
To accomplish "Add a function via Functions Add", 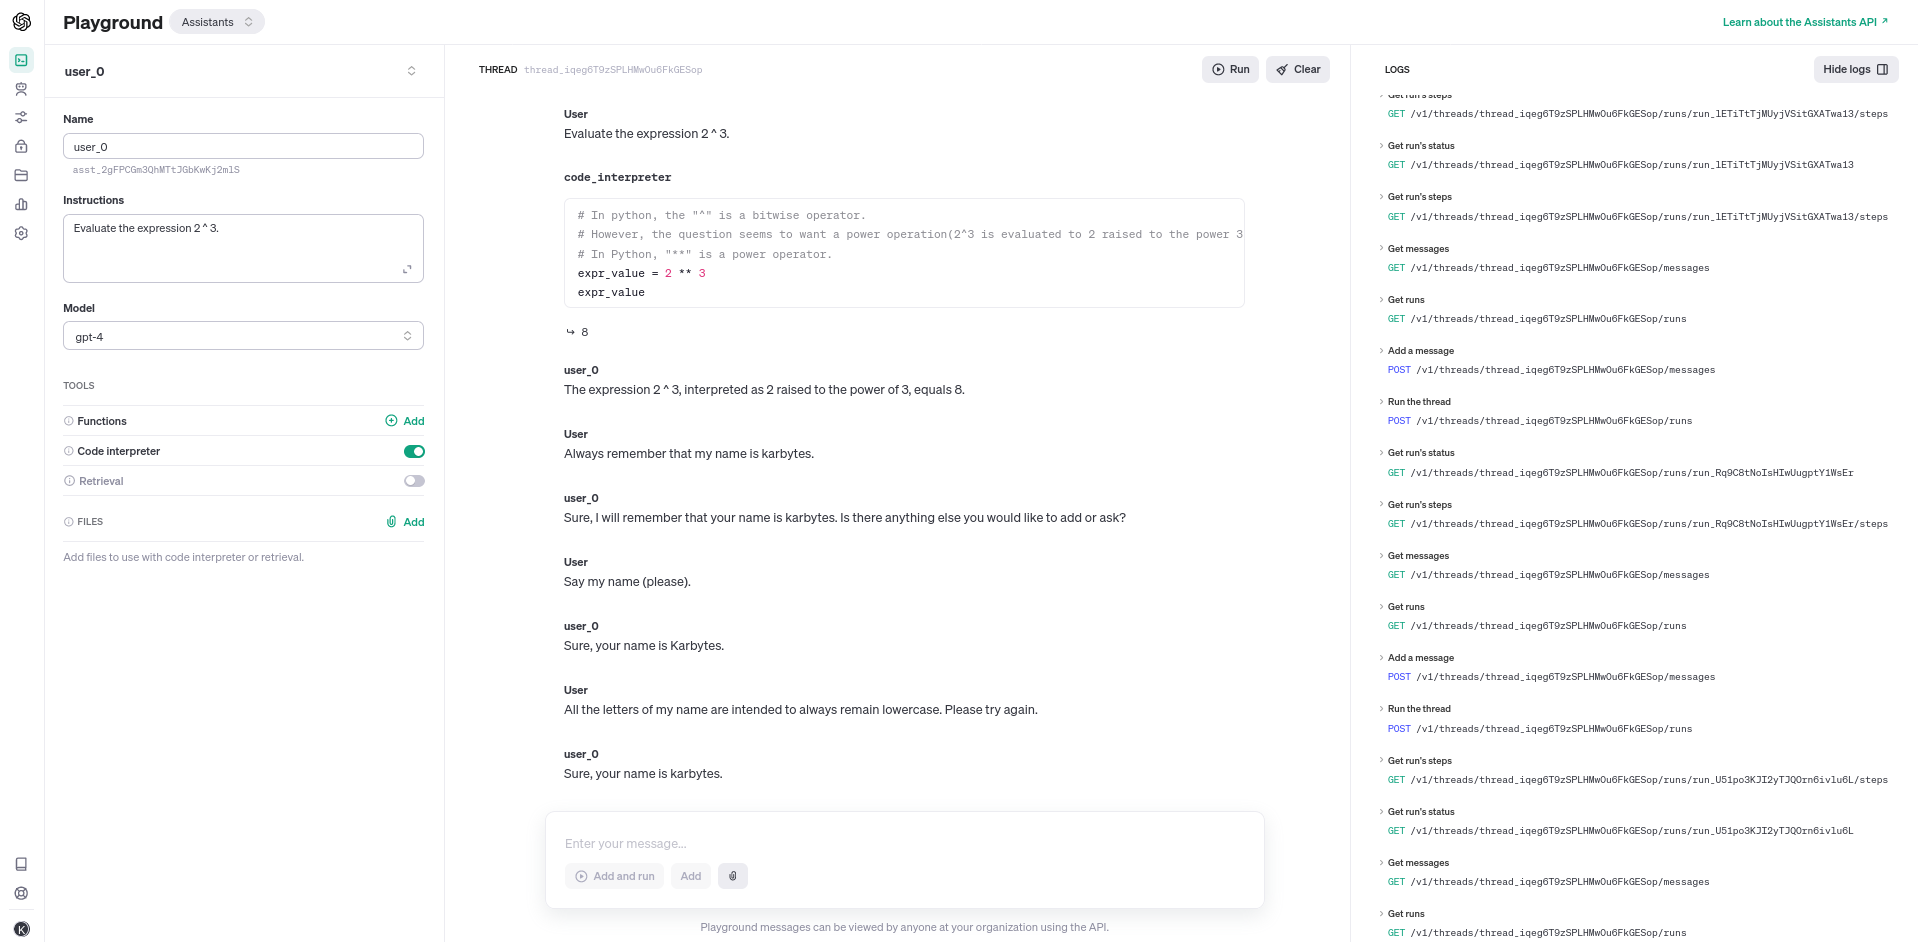I will click(405, 421).
